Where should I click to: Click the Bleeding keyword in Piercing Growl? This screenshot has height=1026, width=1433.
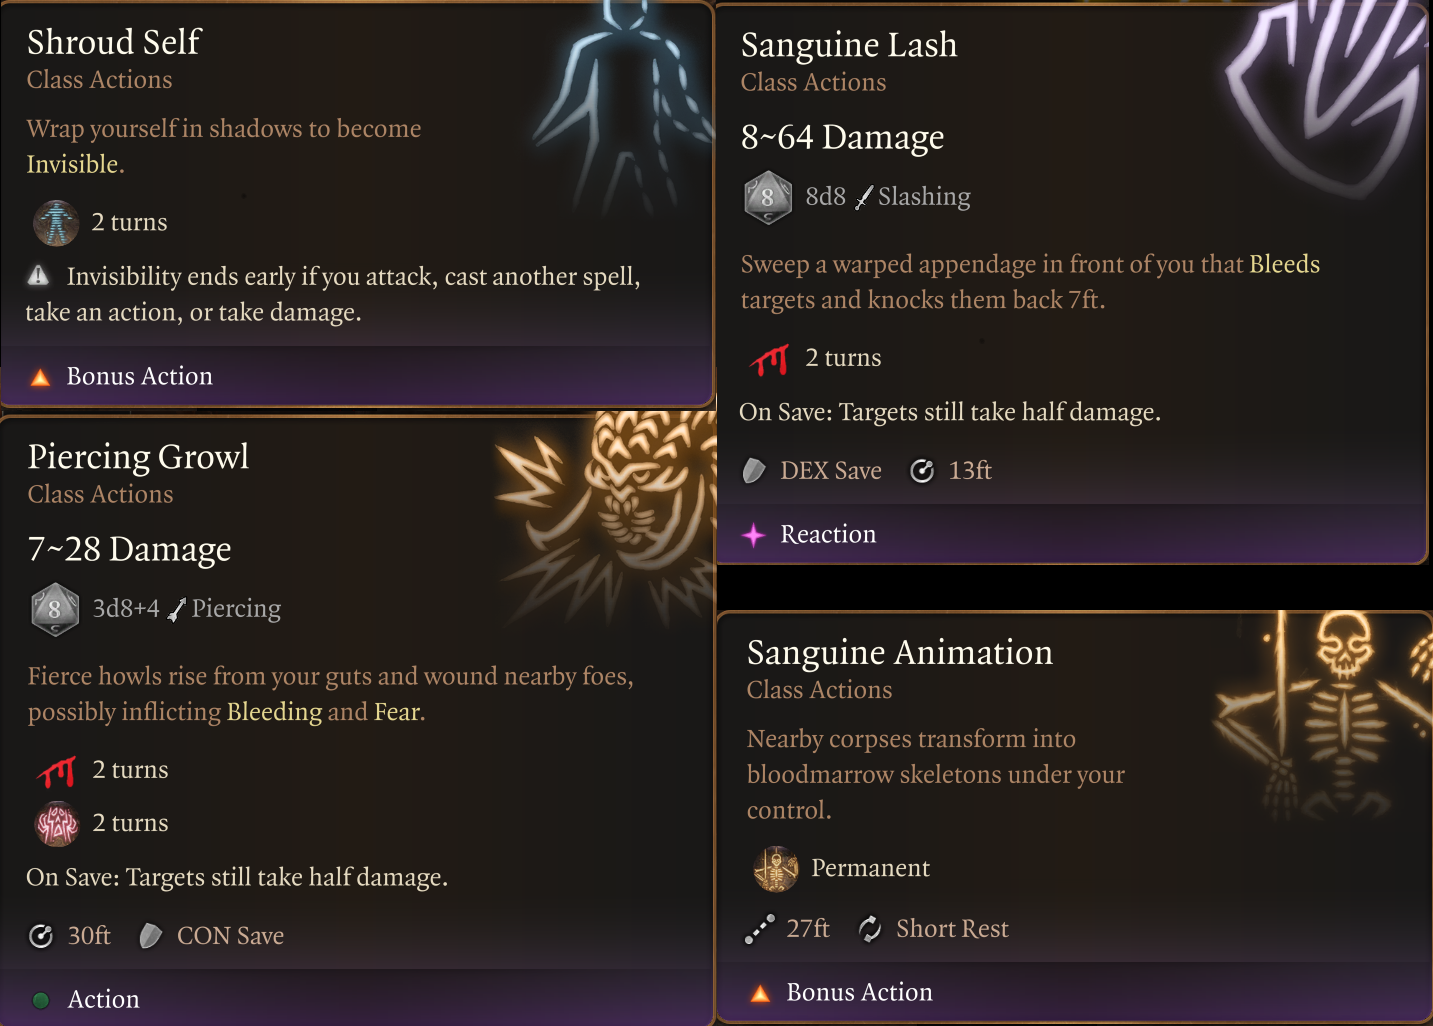coord(274,712)
